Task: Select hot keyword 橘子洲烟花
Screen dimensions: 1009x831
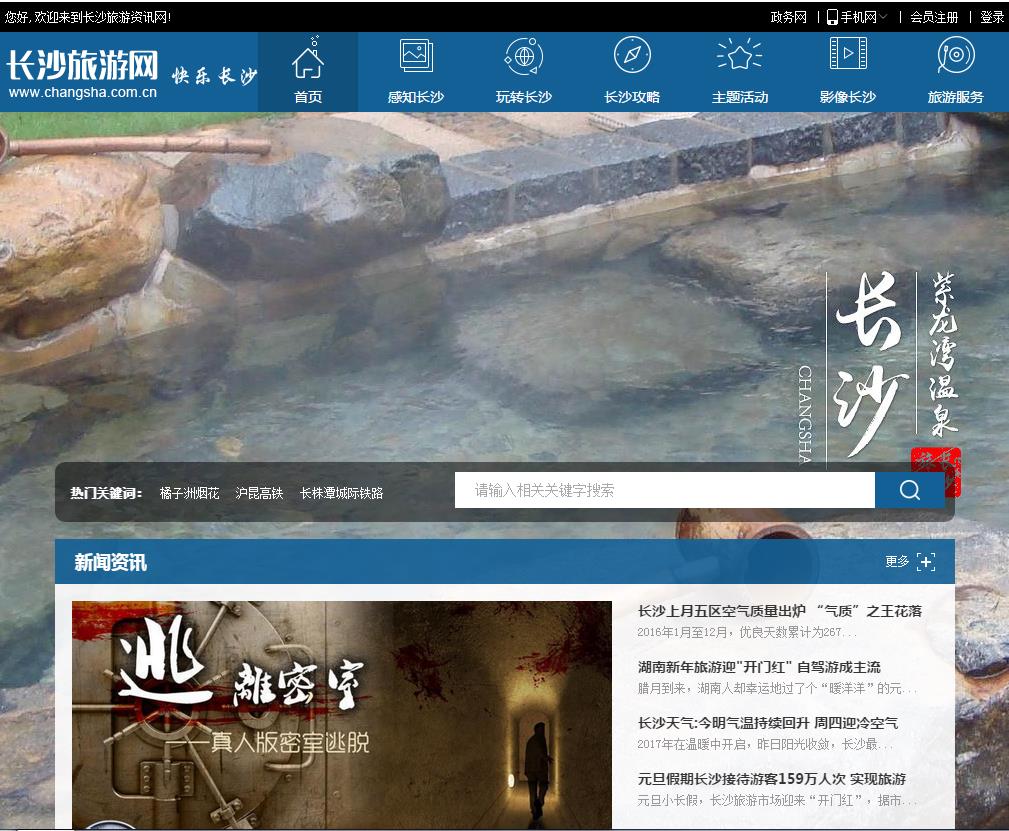Action: [x=189, y=493]
